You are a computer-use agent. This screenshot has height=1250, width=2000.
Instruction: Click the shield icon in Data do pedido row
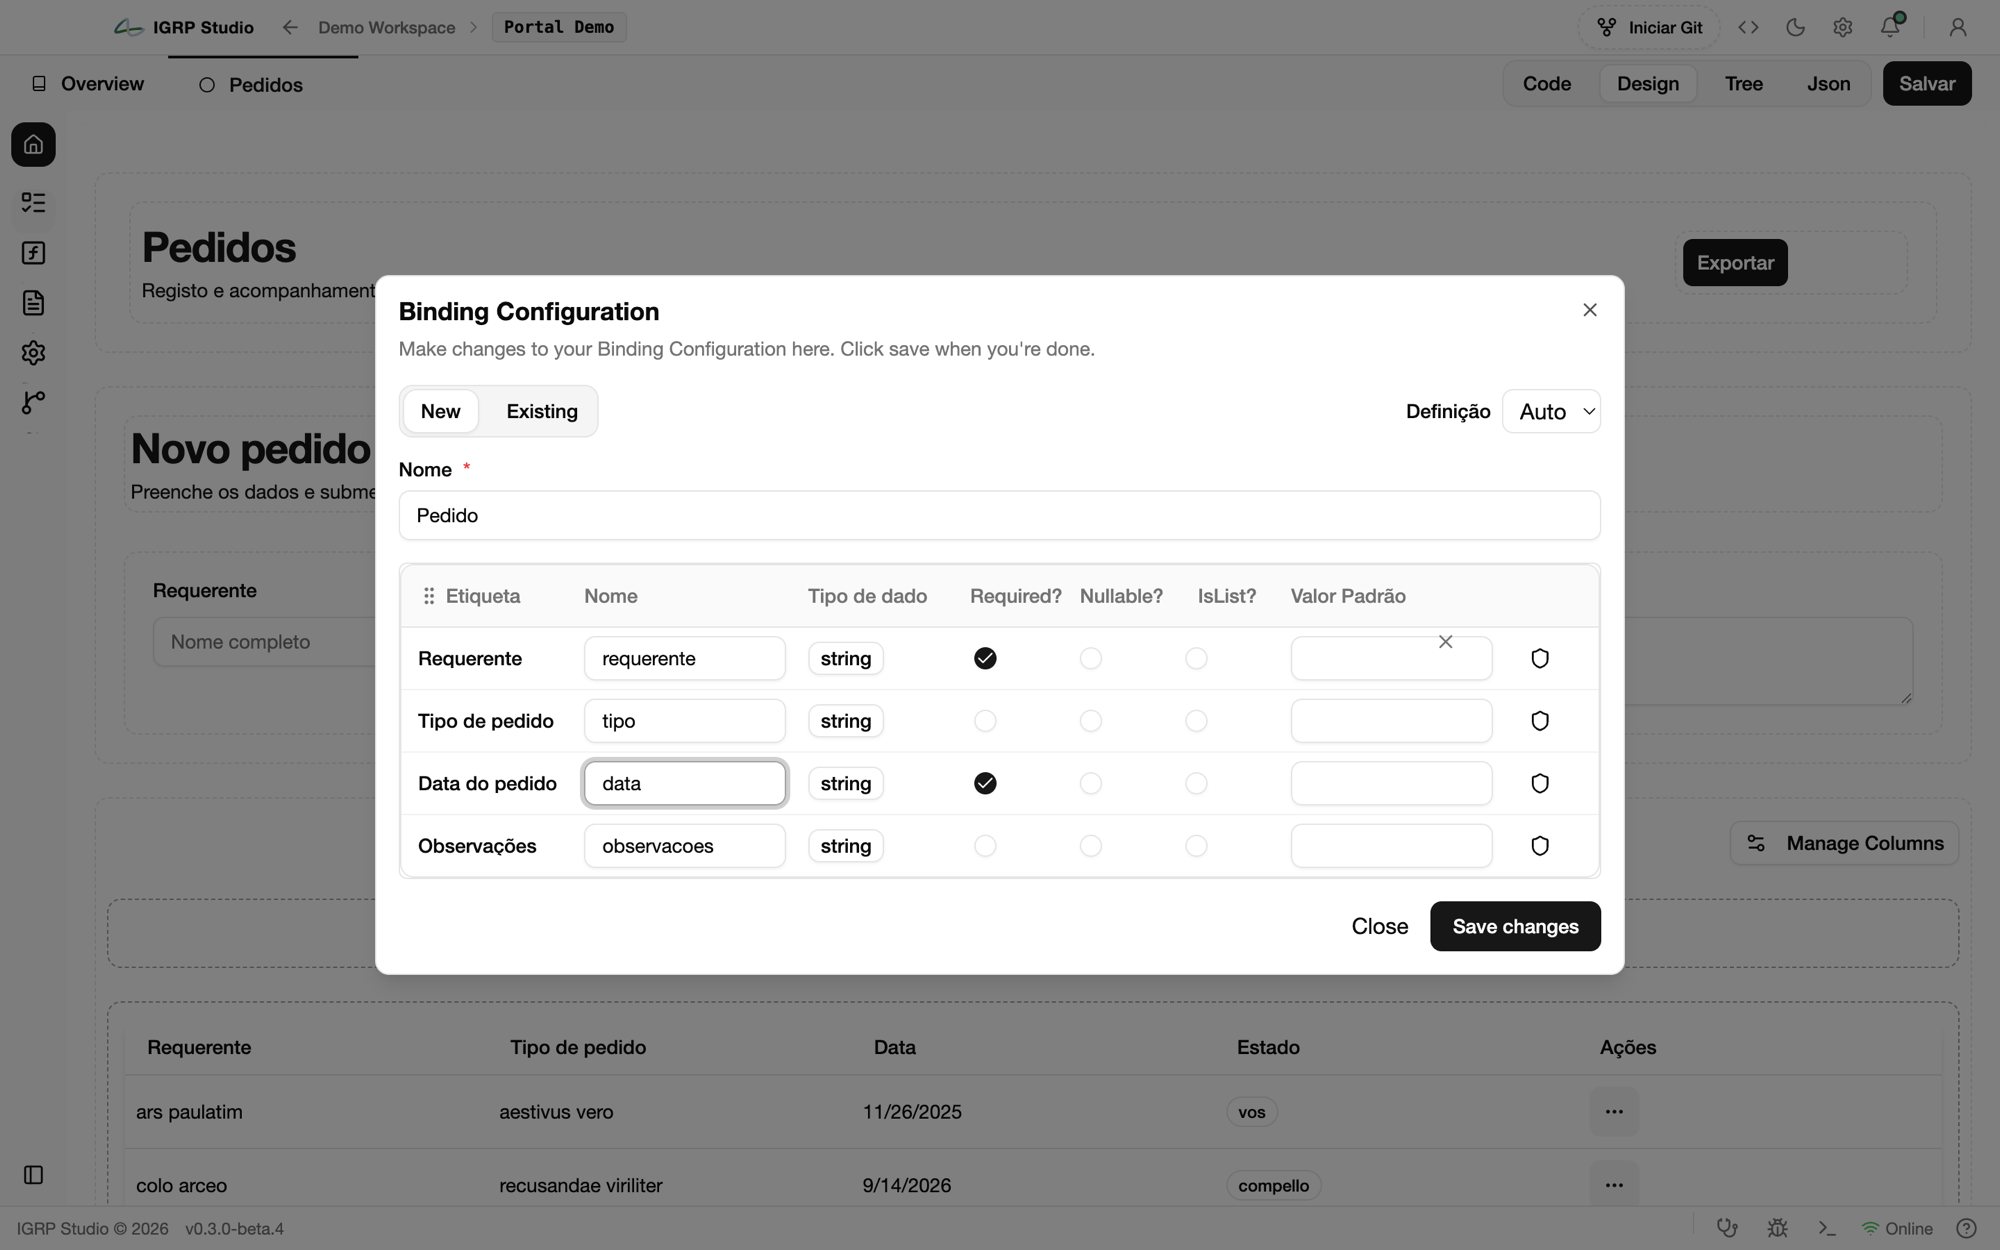[x=1540, y=783]
